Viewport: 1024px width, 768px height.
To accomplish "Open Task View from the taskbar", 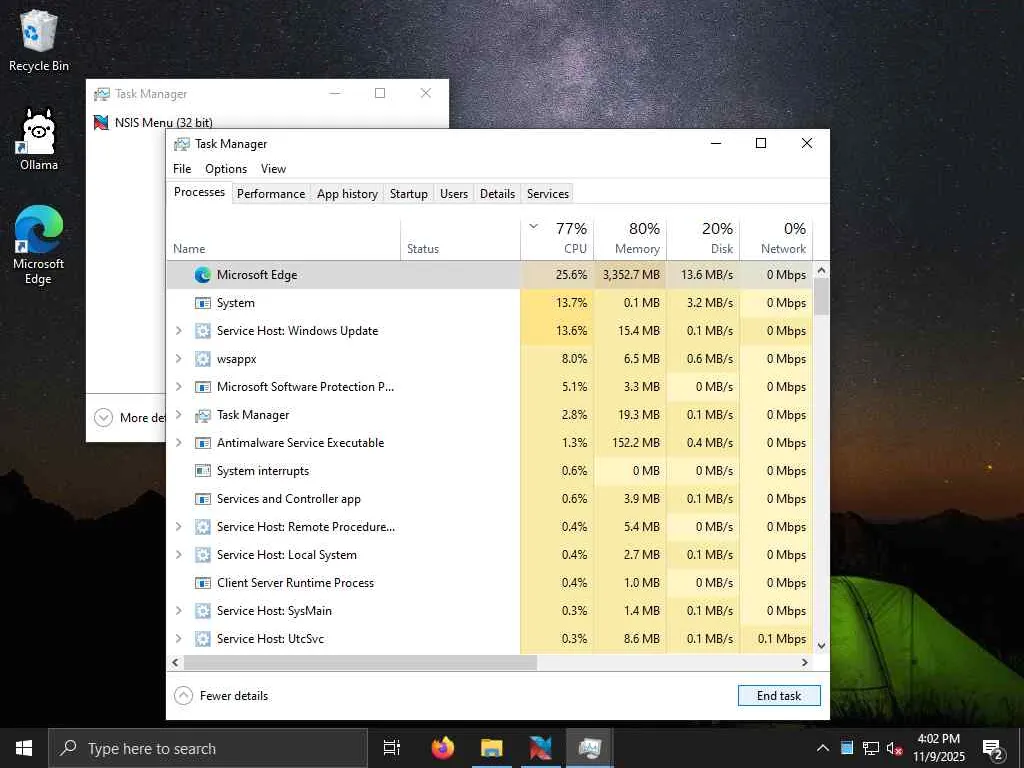I will click(392, 748).
